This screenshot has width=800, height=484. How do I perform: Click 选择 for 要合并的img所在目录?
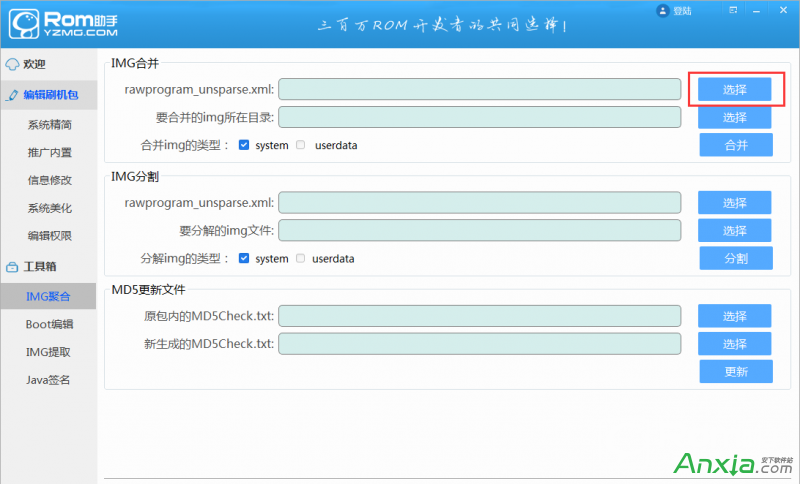pyautogui.click(x=735, y=117)
